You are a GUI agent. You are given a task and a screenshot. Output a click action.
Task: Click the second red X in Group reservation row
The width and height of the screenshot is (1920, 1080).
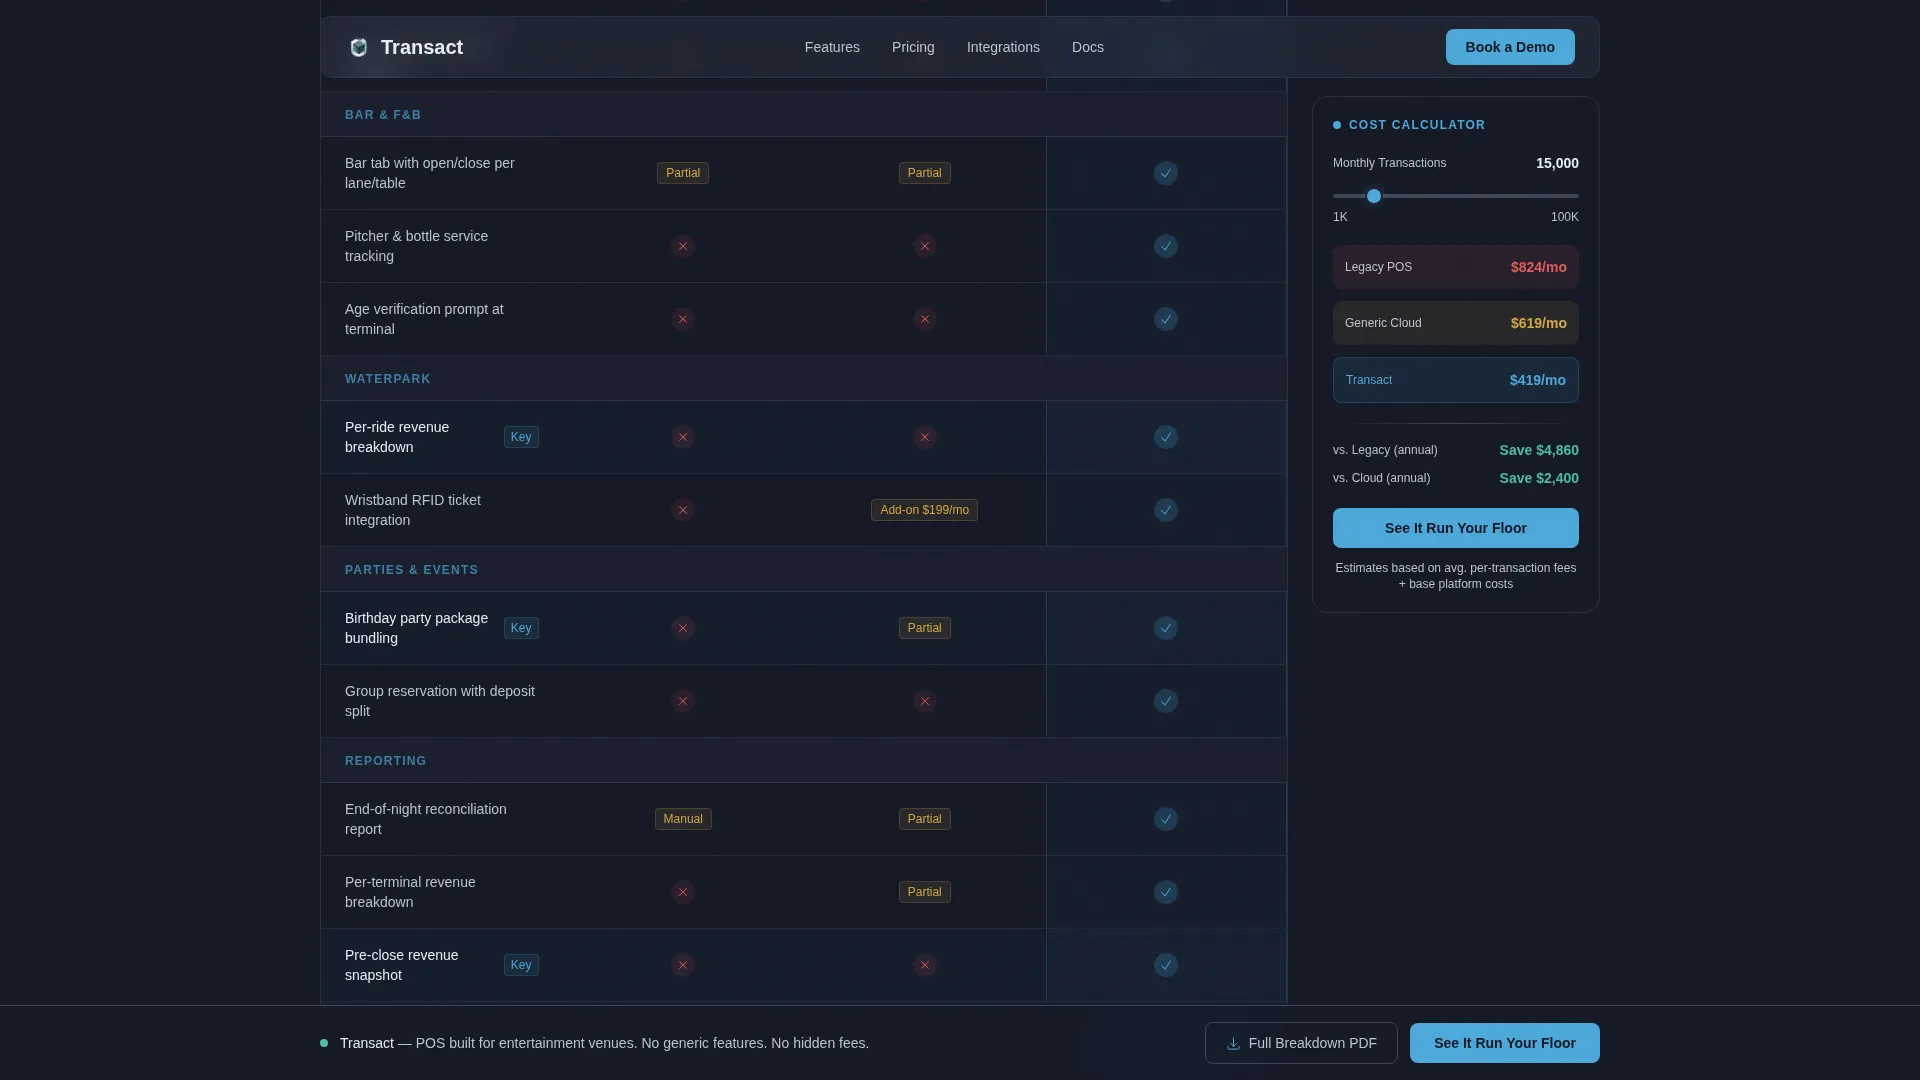[x=925, y=701]
